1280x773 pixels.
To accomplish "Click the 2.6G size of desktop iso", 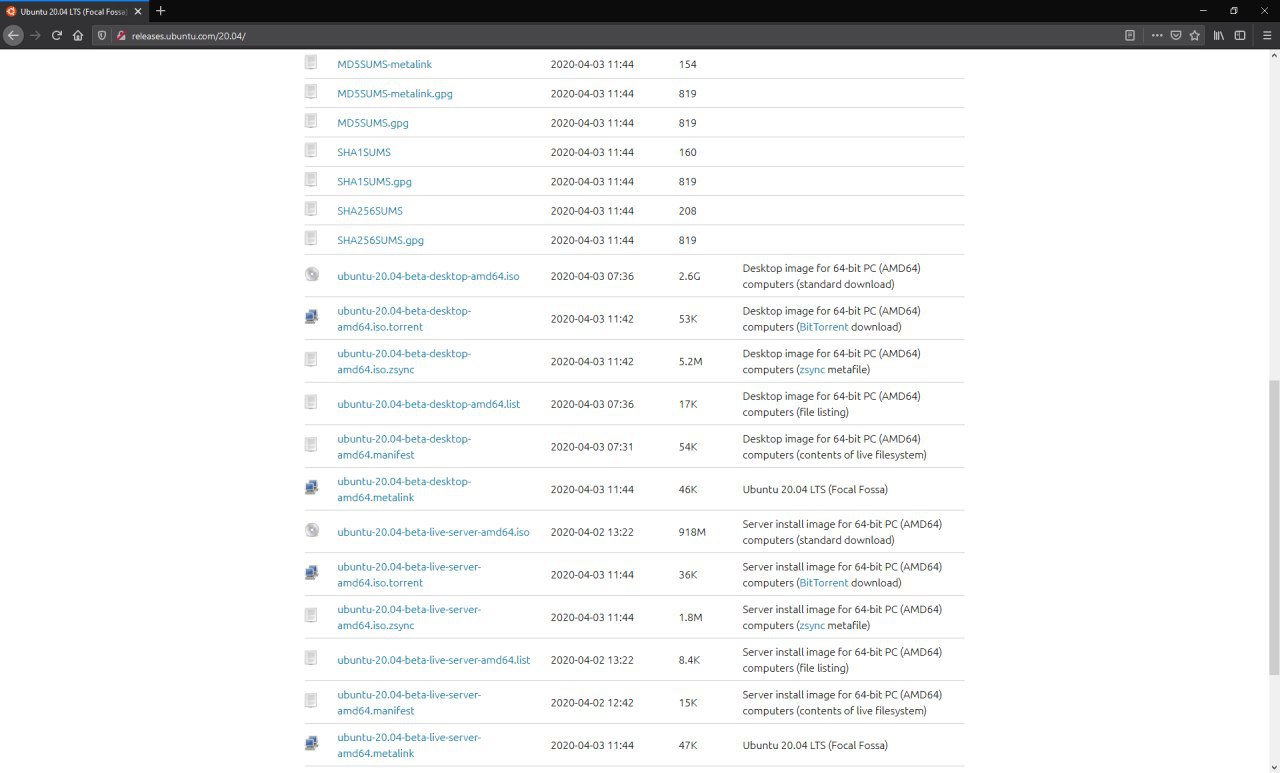I will [x=690, y=276].
